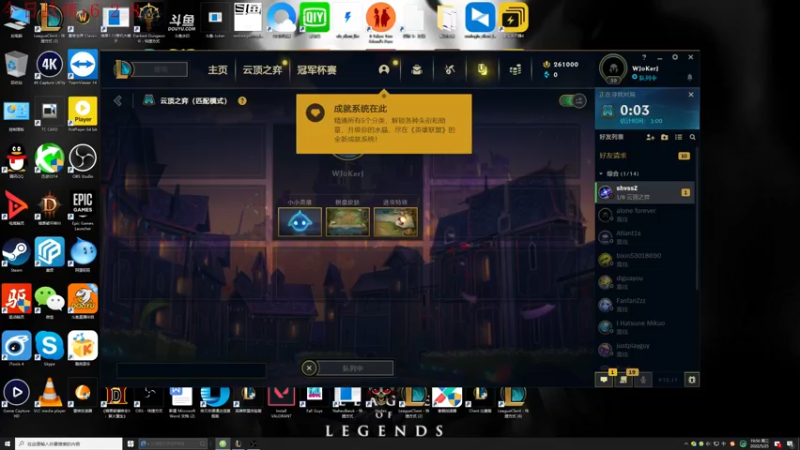Click the add friend icon
Viewport: 800px width, 450px height.
pyautogui.click(x=650, y=137)
